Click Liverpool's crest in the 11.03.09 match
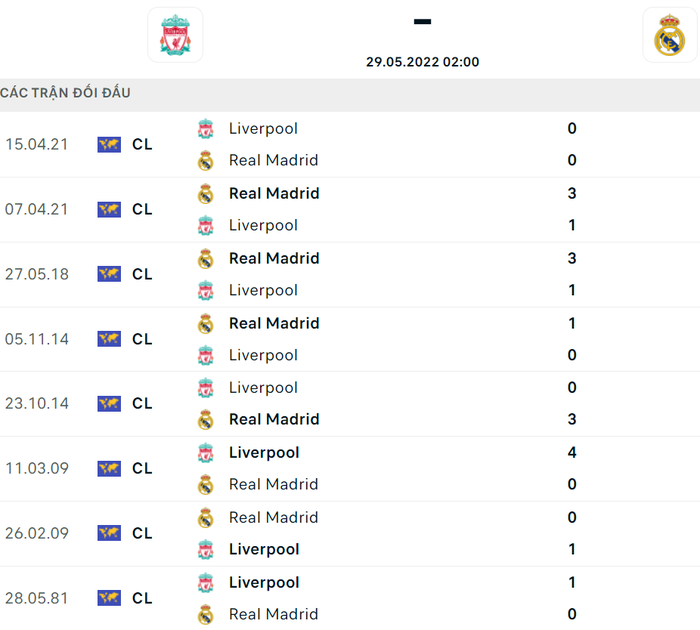 coord(205,453)
